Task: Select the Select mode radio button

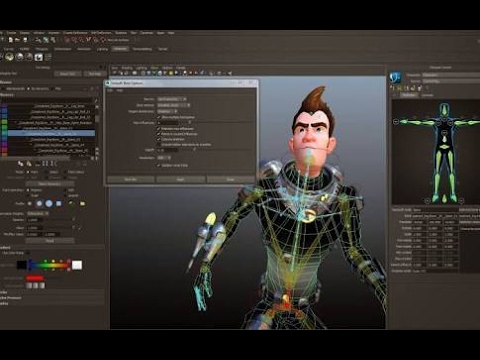Action: click(x=46, y=172)
